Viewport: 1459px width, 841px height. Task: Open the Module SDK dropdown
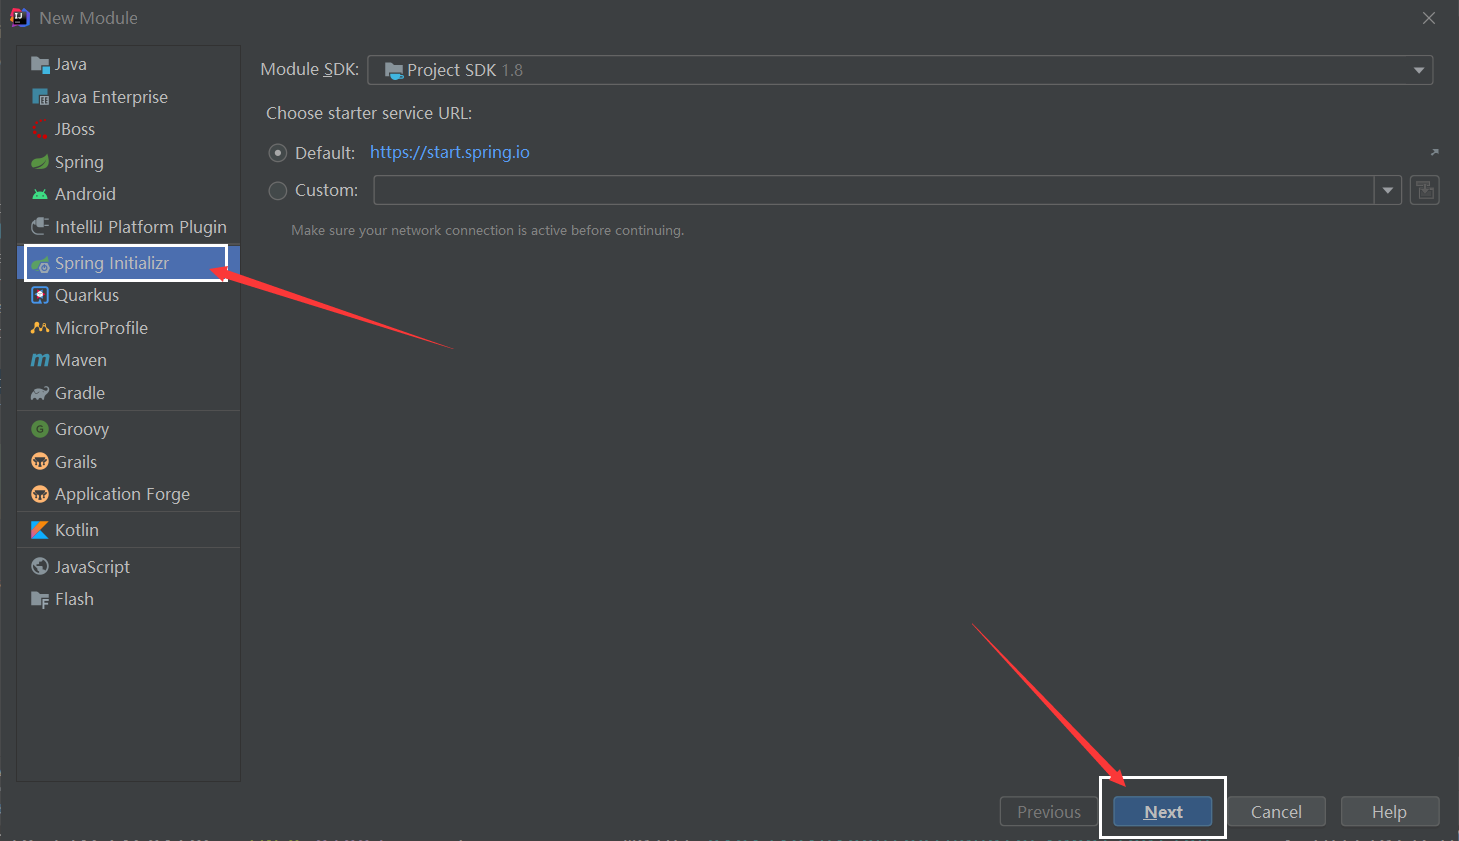pyautogui.click(x=900, y=70)
